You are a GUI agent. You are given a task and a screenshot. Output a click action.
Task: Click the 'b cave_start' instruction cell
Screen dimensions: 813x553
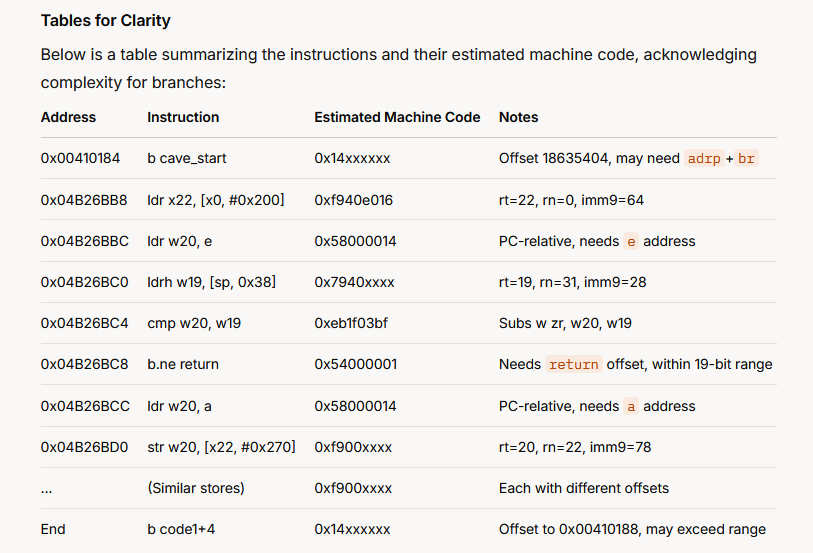(x=187, y=158)
